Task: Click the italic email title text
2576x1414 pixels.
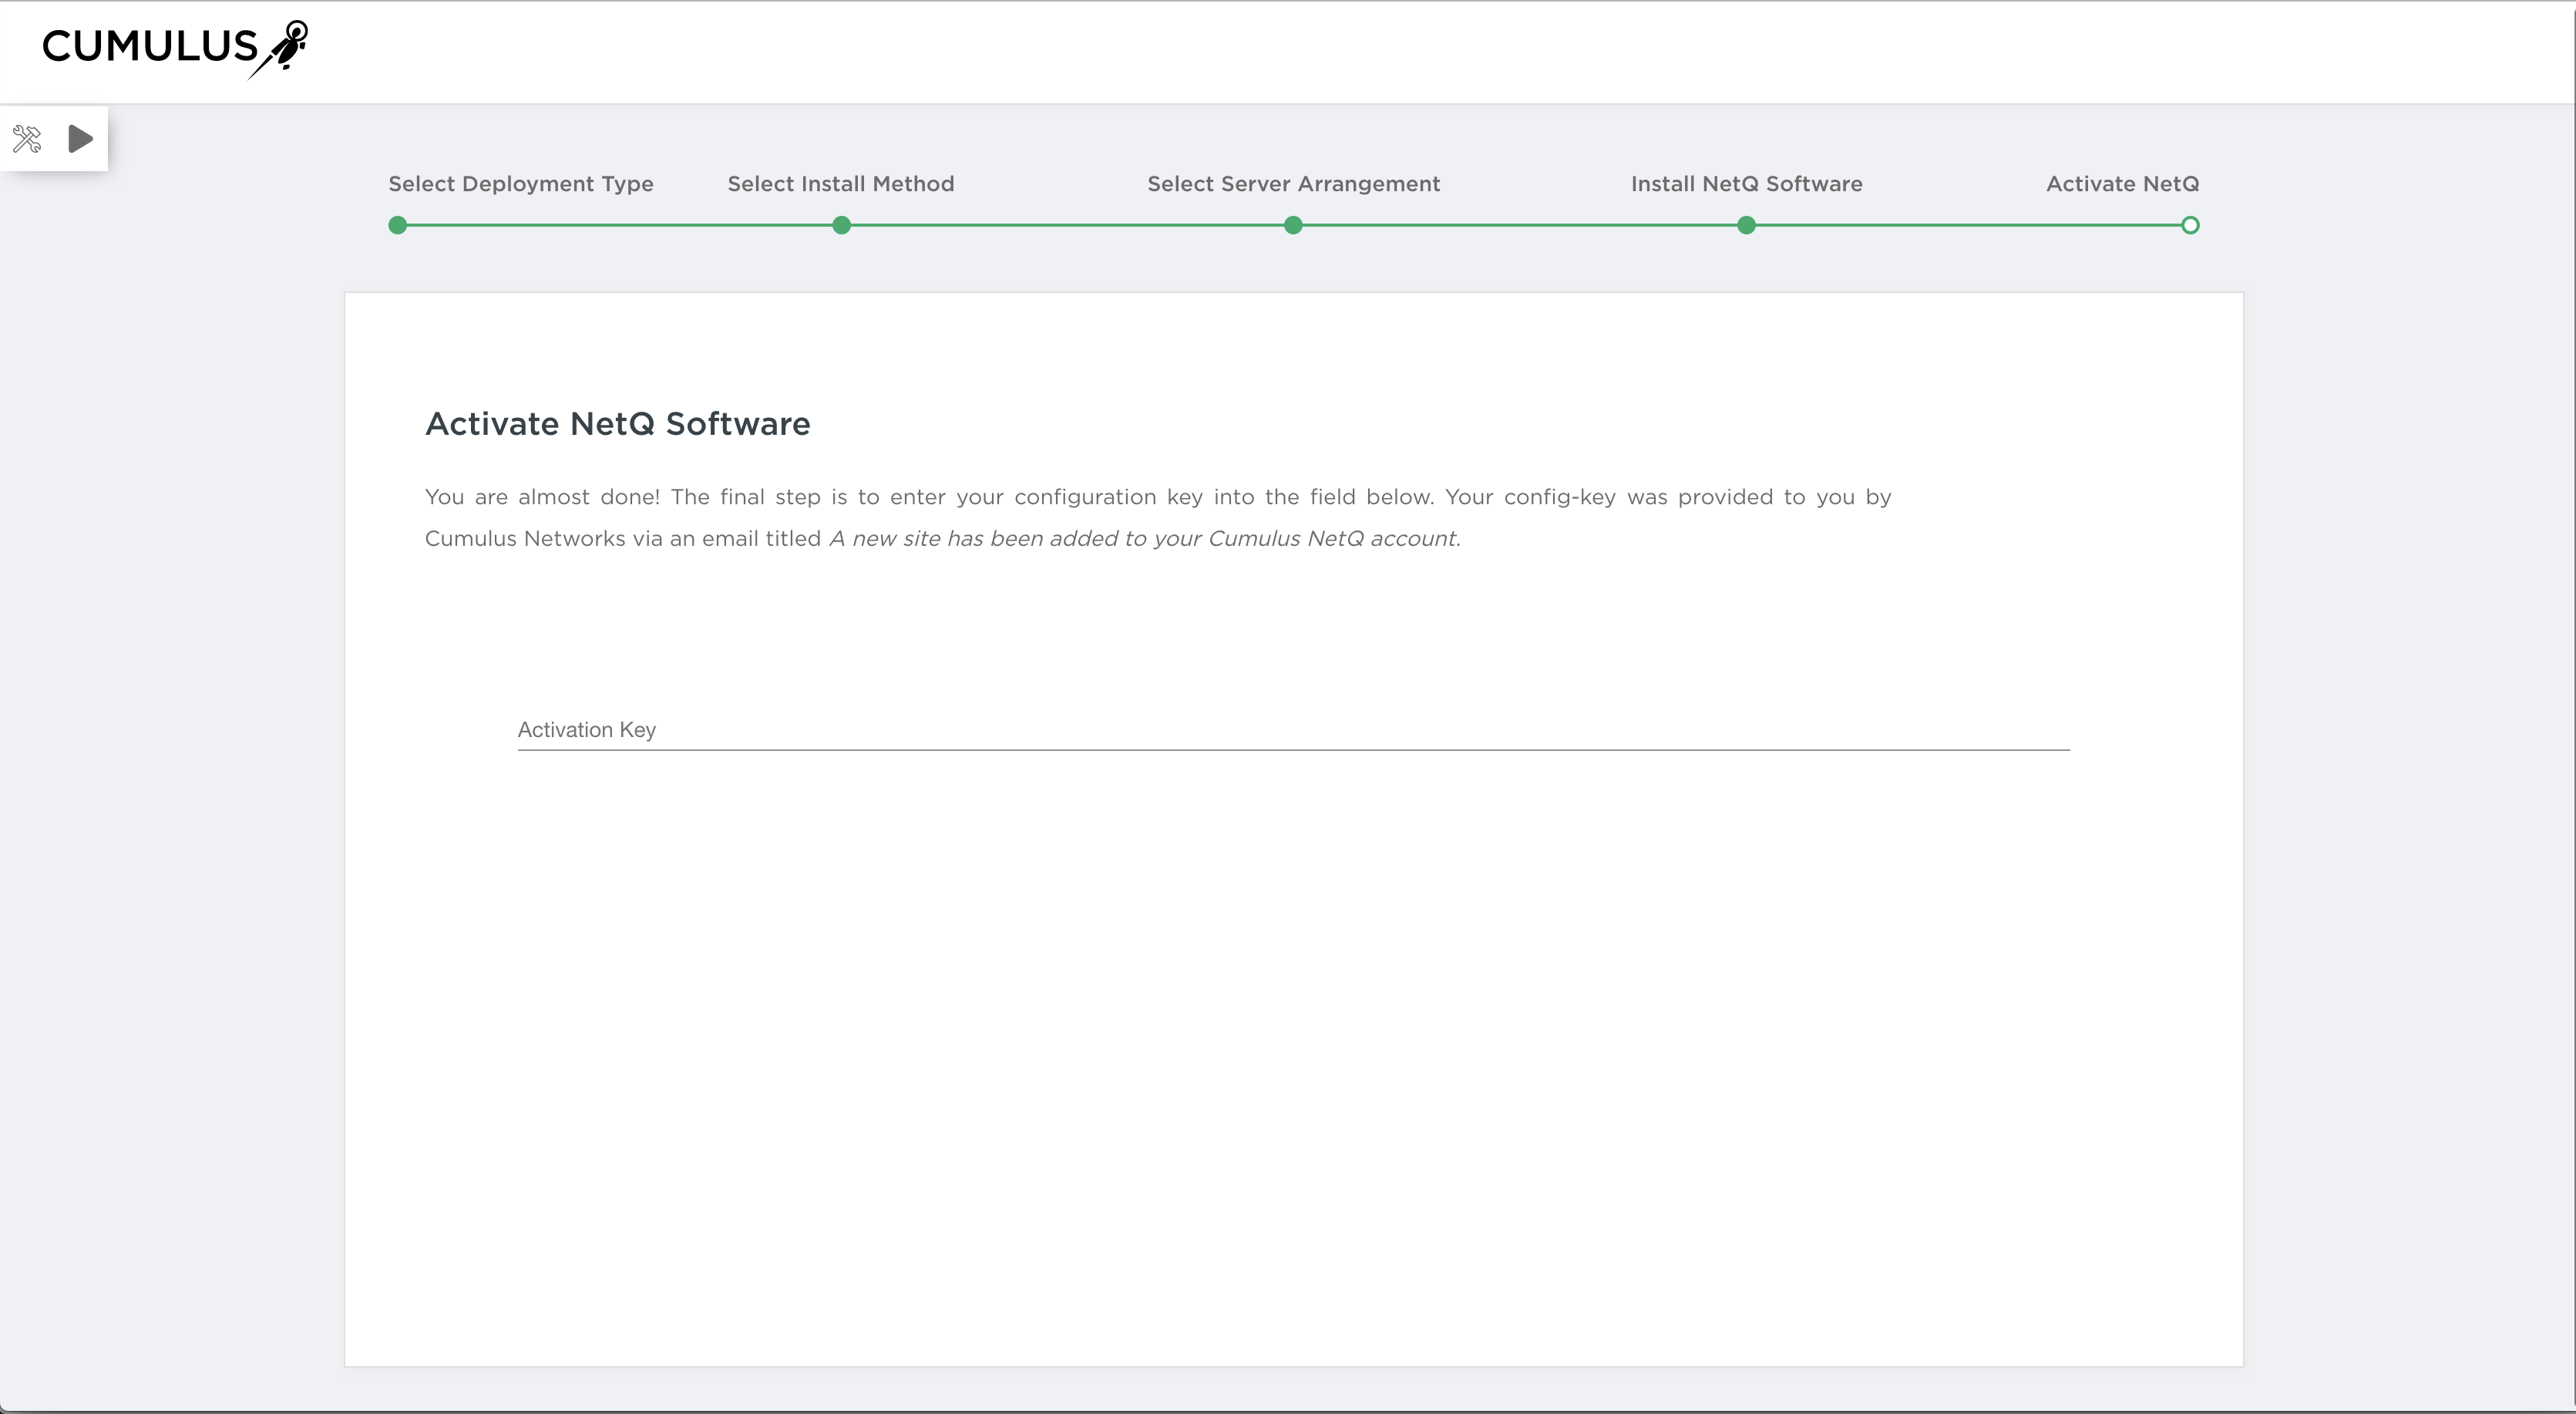Action: 1144,539
